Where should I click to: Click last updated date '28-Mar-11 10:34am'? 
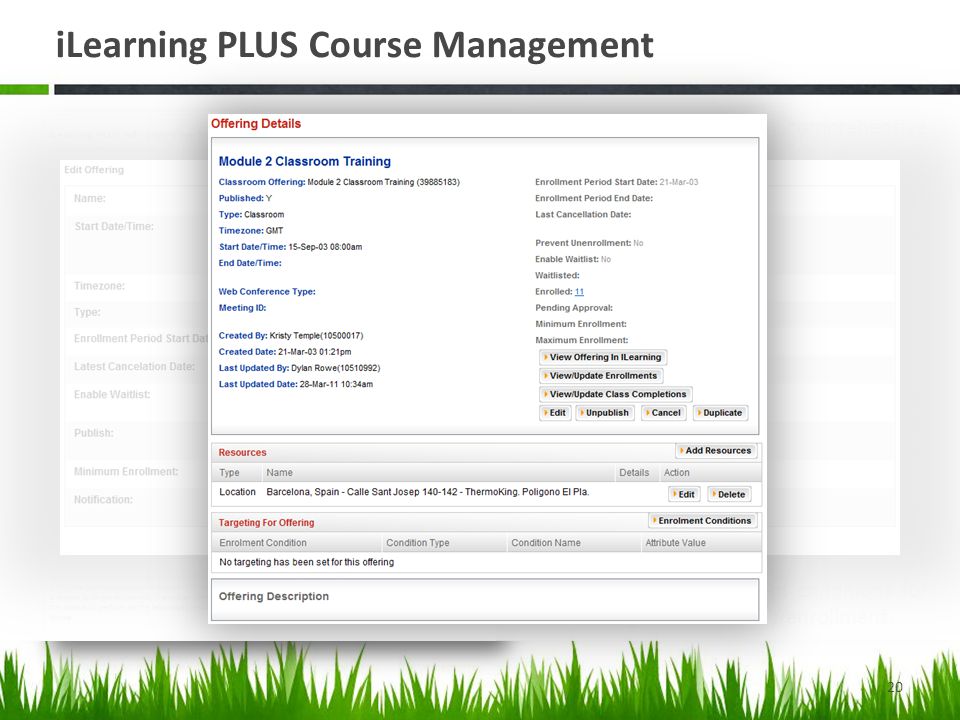[336, 384]
